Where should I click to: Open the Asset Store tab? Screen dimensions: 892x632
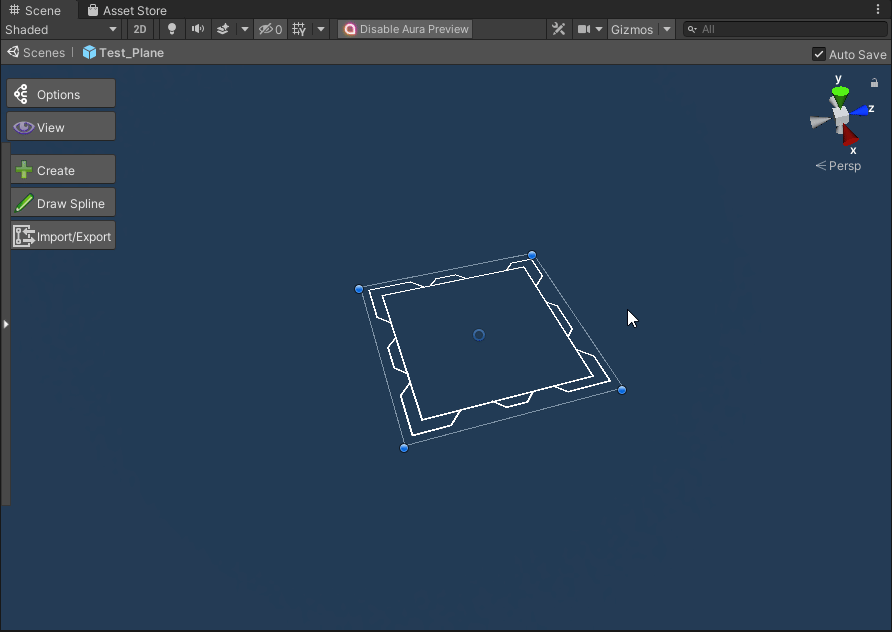(127, 10)
